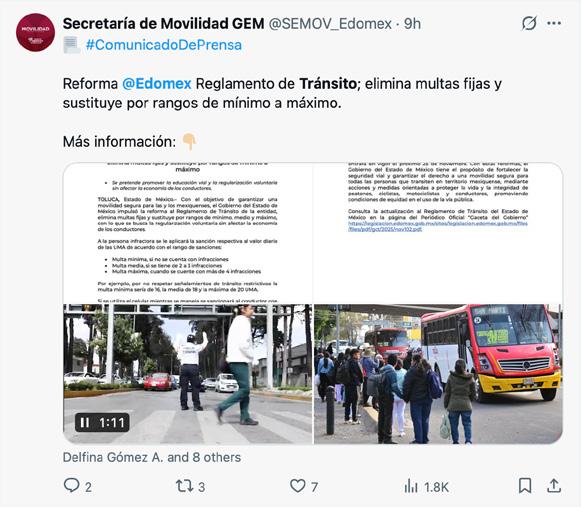
Task: Open second press release page image
Action: tap(438, 233)
